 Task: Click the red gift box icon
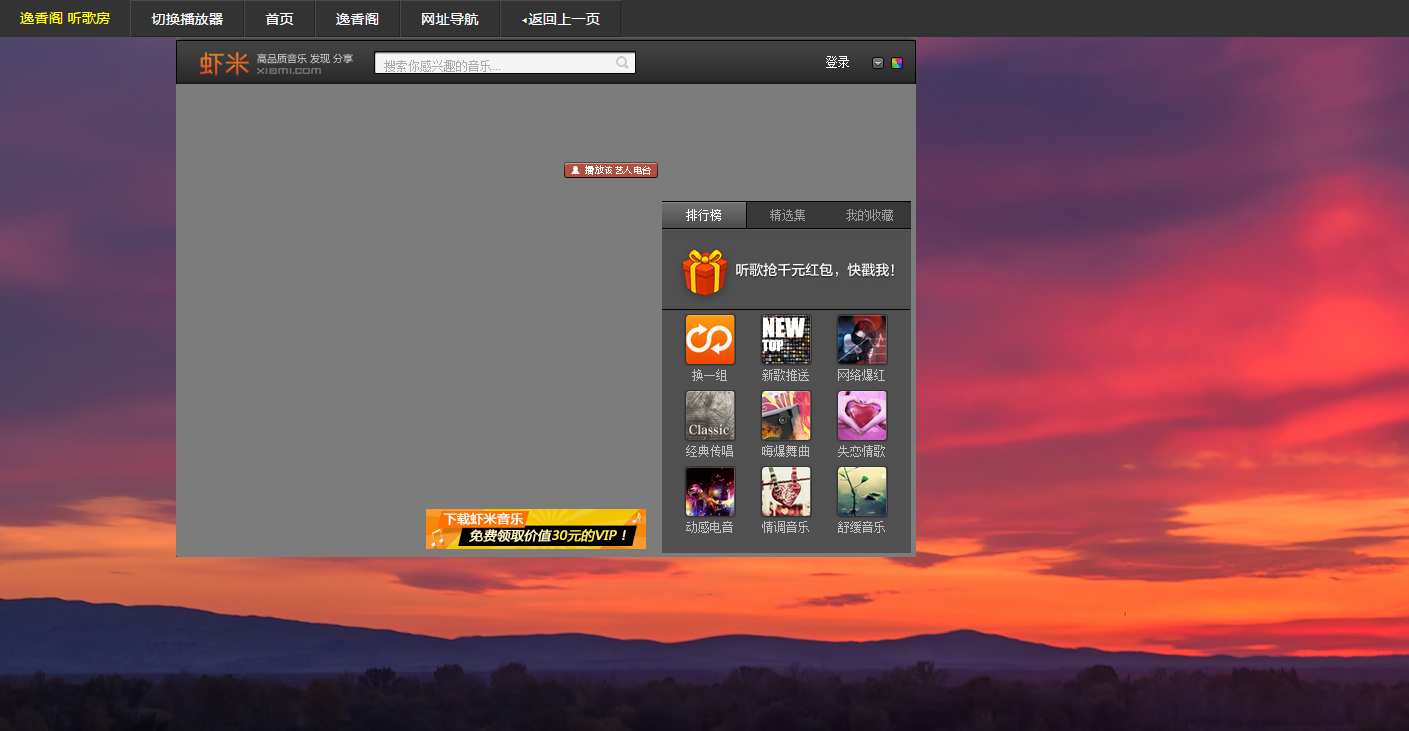pos(704,272)
